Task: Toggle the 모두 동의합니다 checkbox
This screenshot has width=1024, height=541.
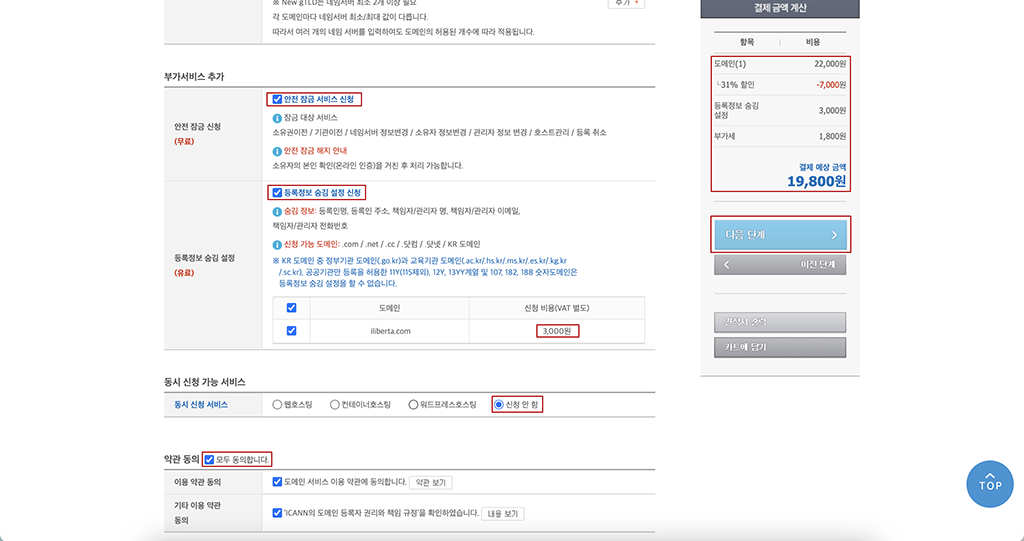Action: (x=209, y=460)
